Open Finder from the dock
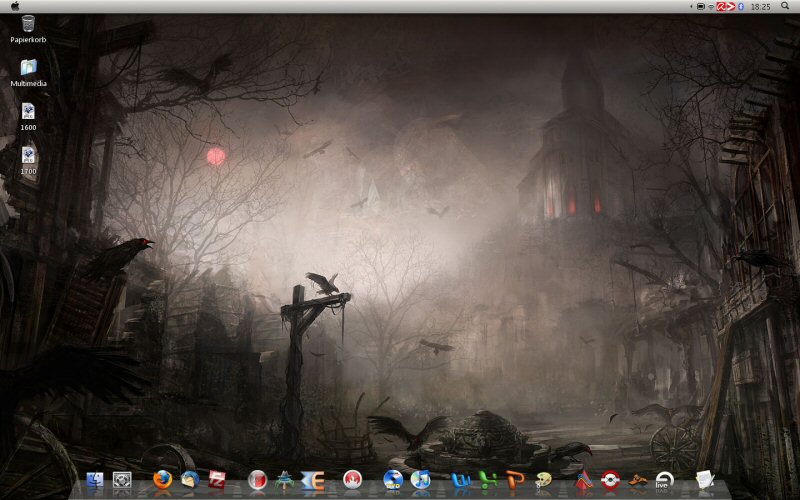The width and height of the screenshot is (800, 500). (x=96, y=481)
